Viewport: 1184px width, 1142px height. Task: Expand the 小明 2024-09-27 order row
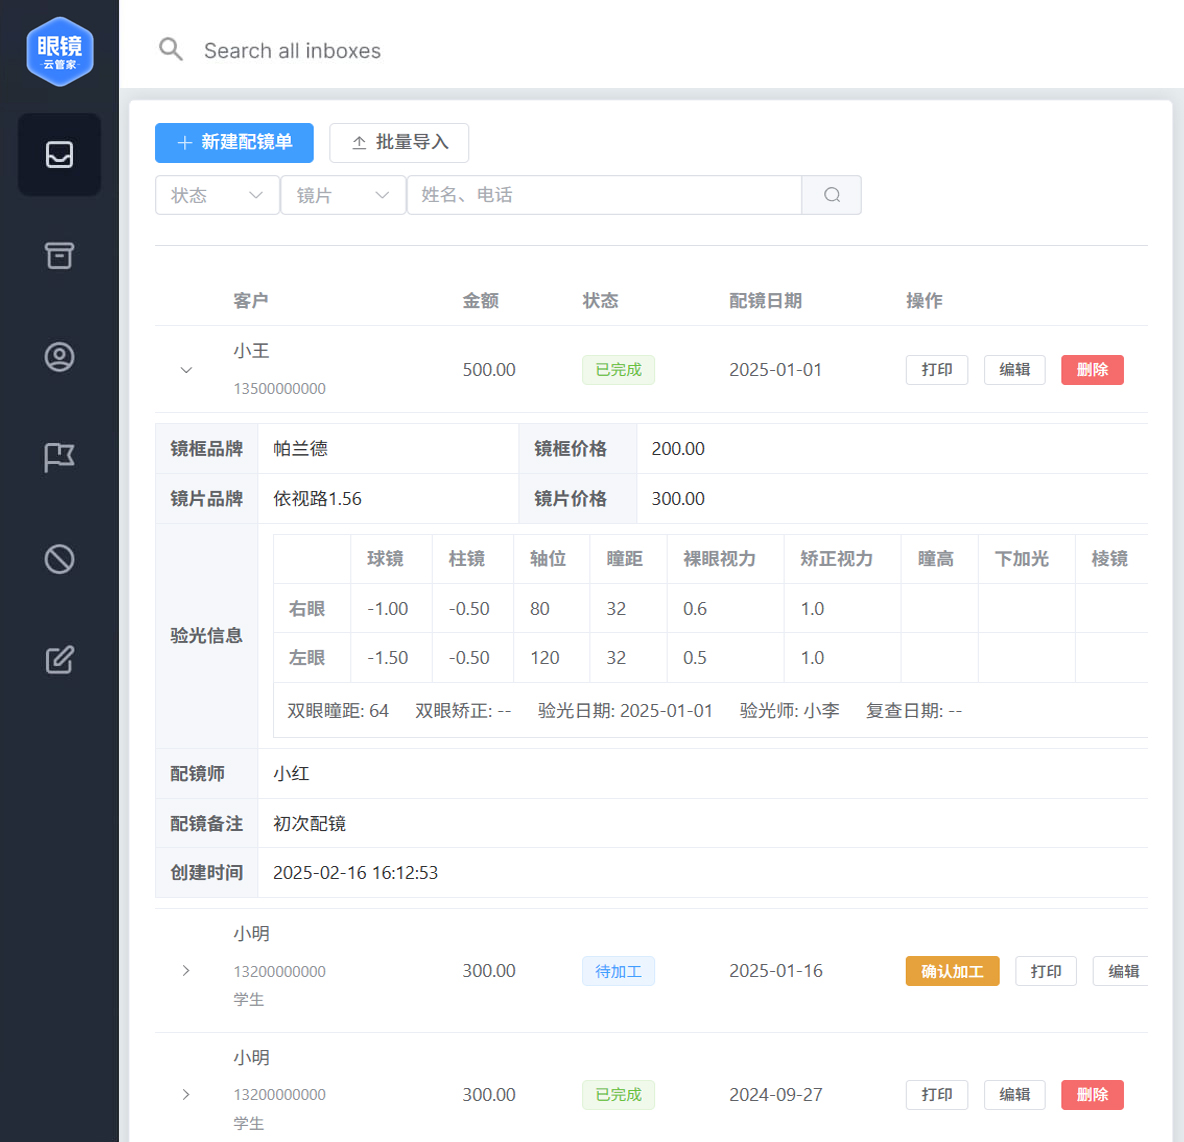[186, 1095]
